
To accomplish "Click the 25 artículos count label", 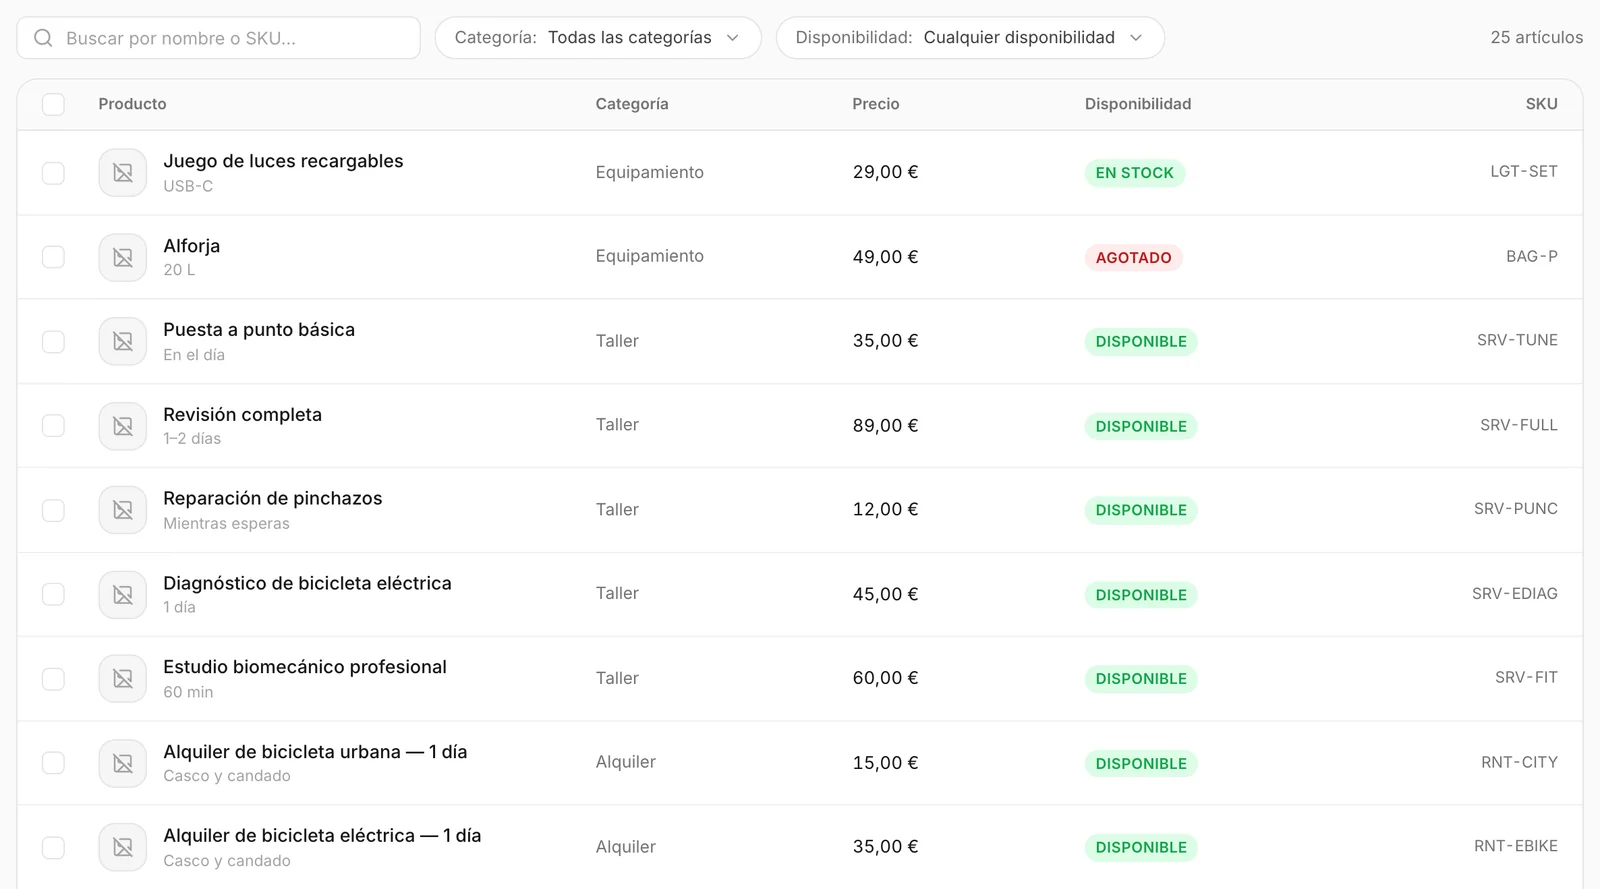I will pos(1537,38).
